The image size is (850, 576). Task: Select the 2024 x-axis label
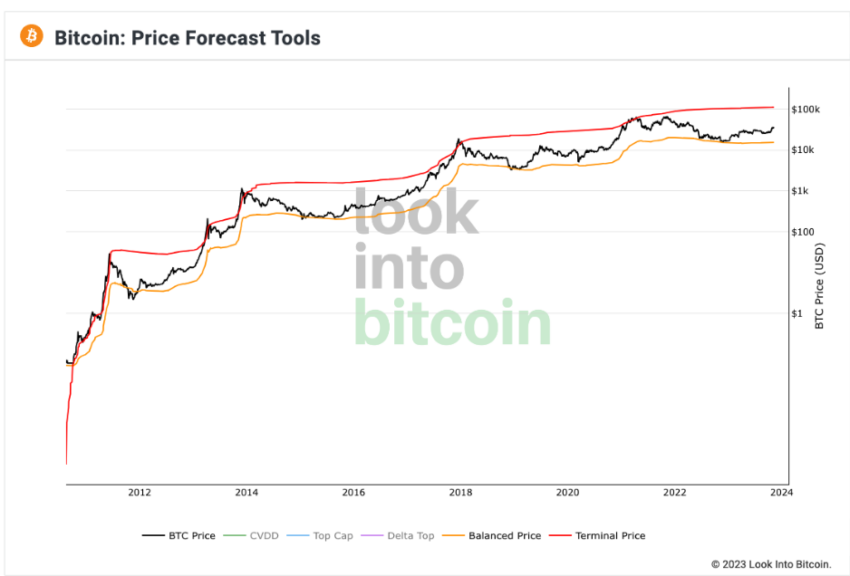(x=782, y=493)
